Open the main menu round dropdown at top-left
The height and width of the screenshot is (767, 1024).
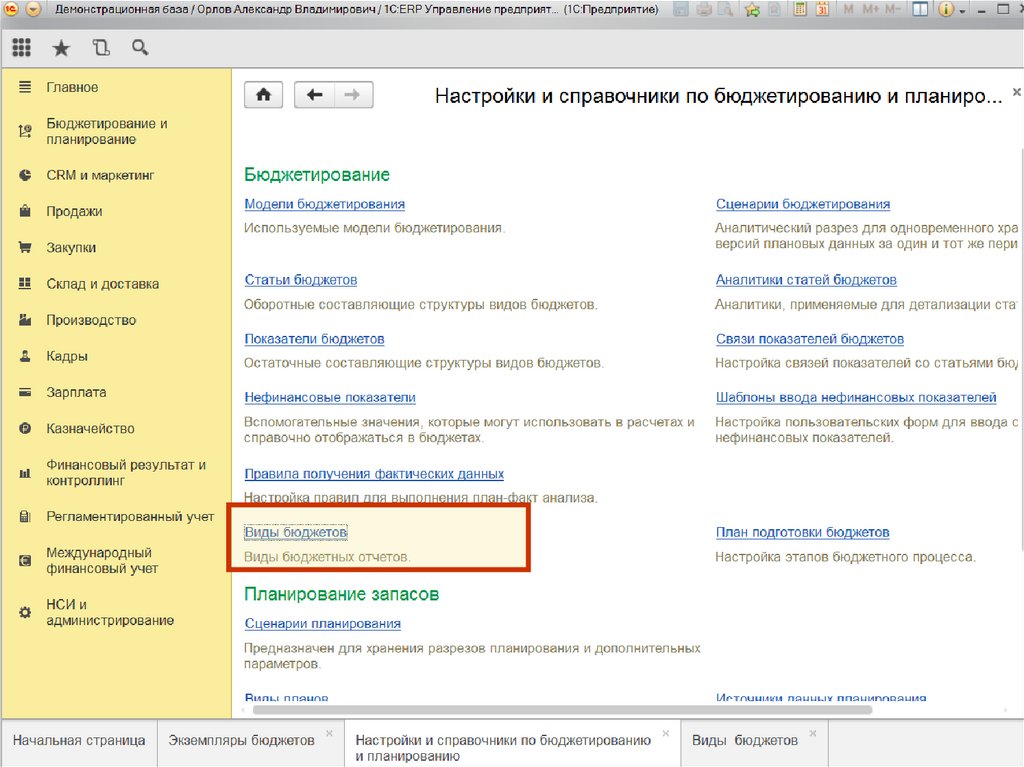34,9
